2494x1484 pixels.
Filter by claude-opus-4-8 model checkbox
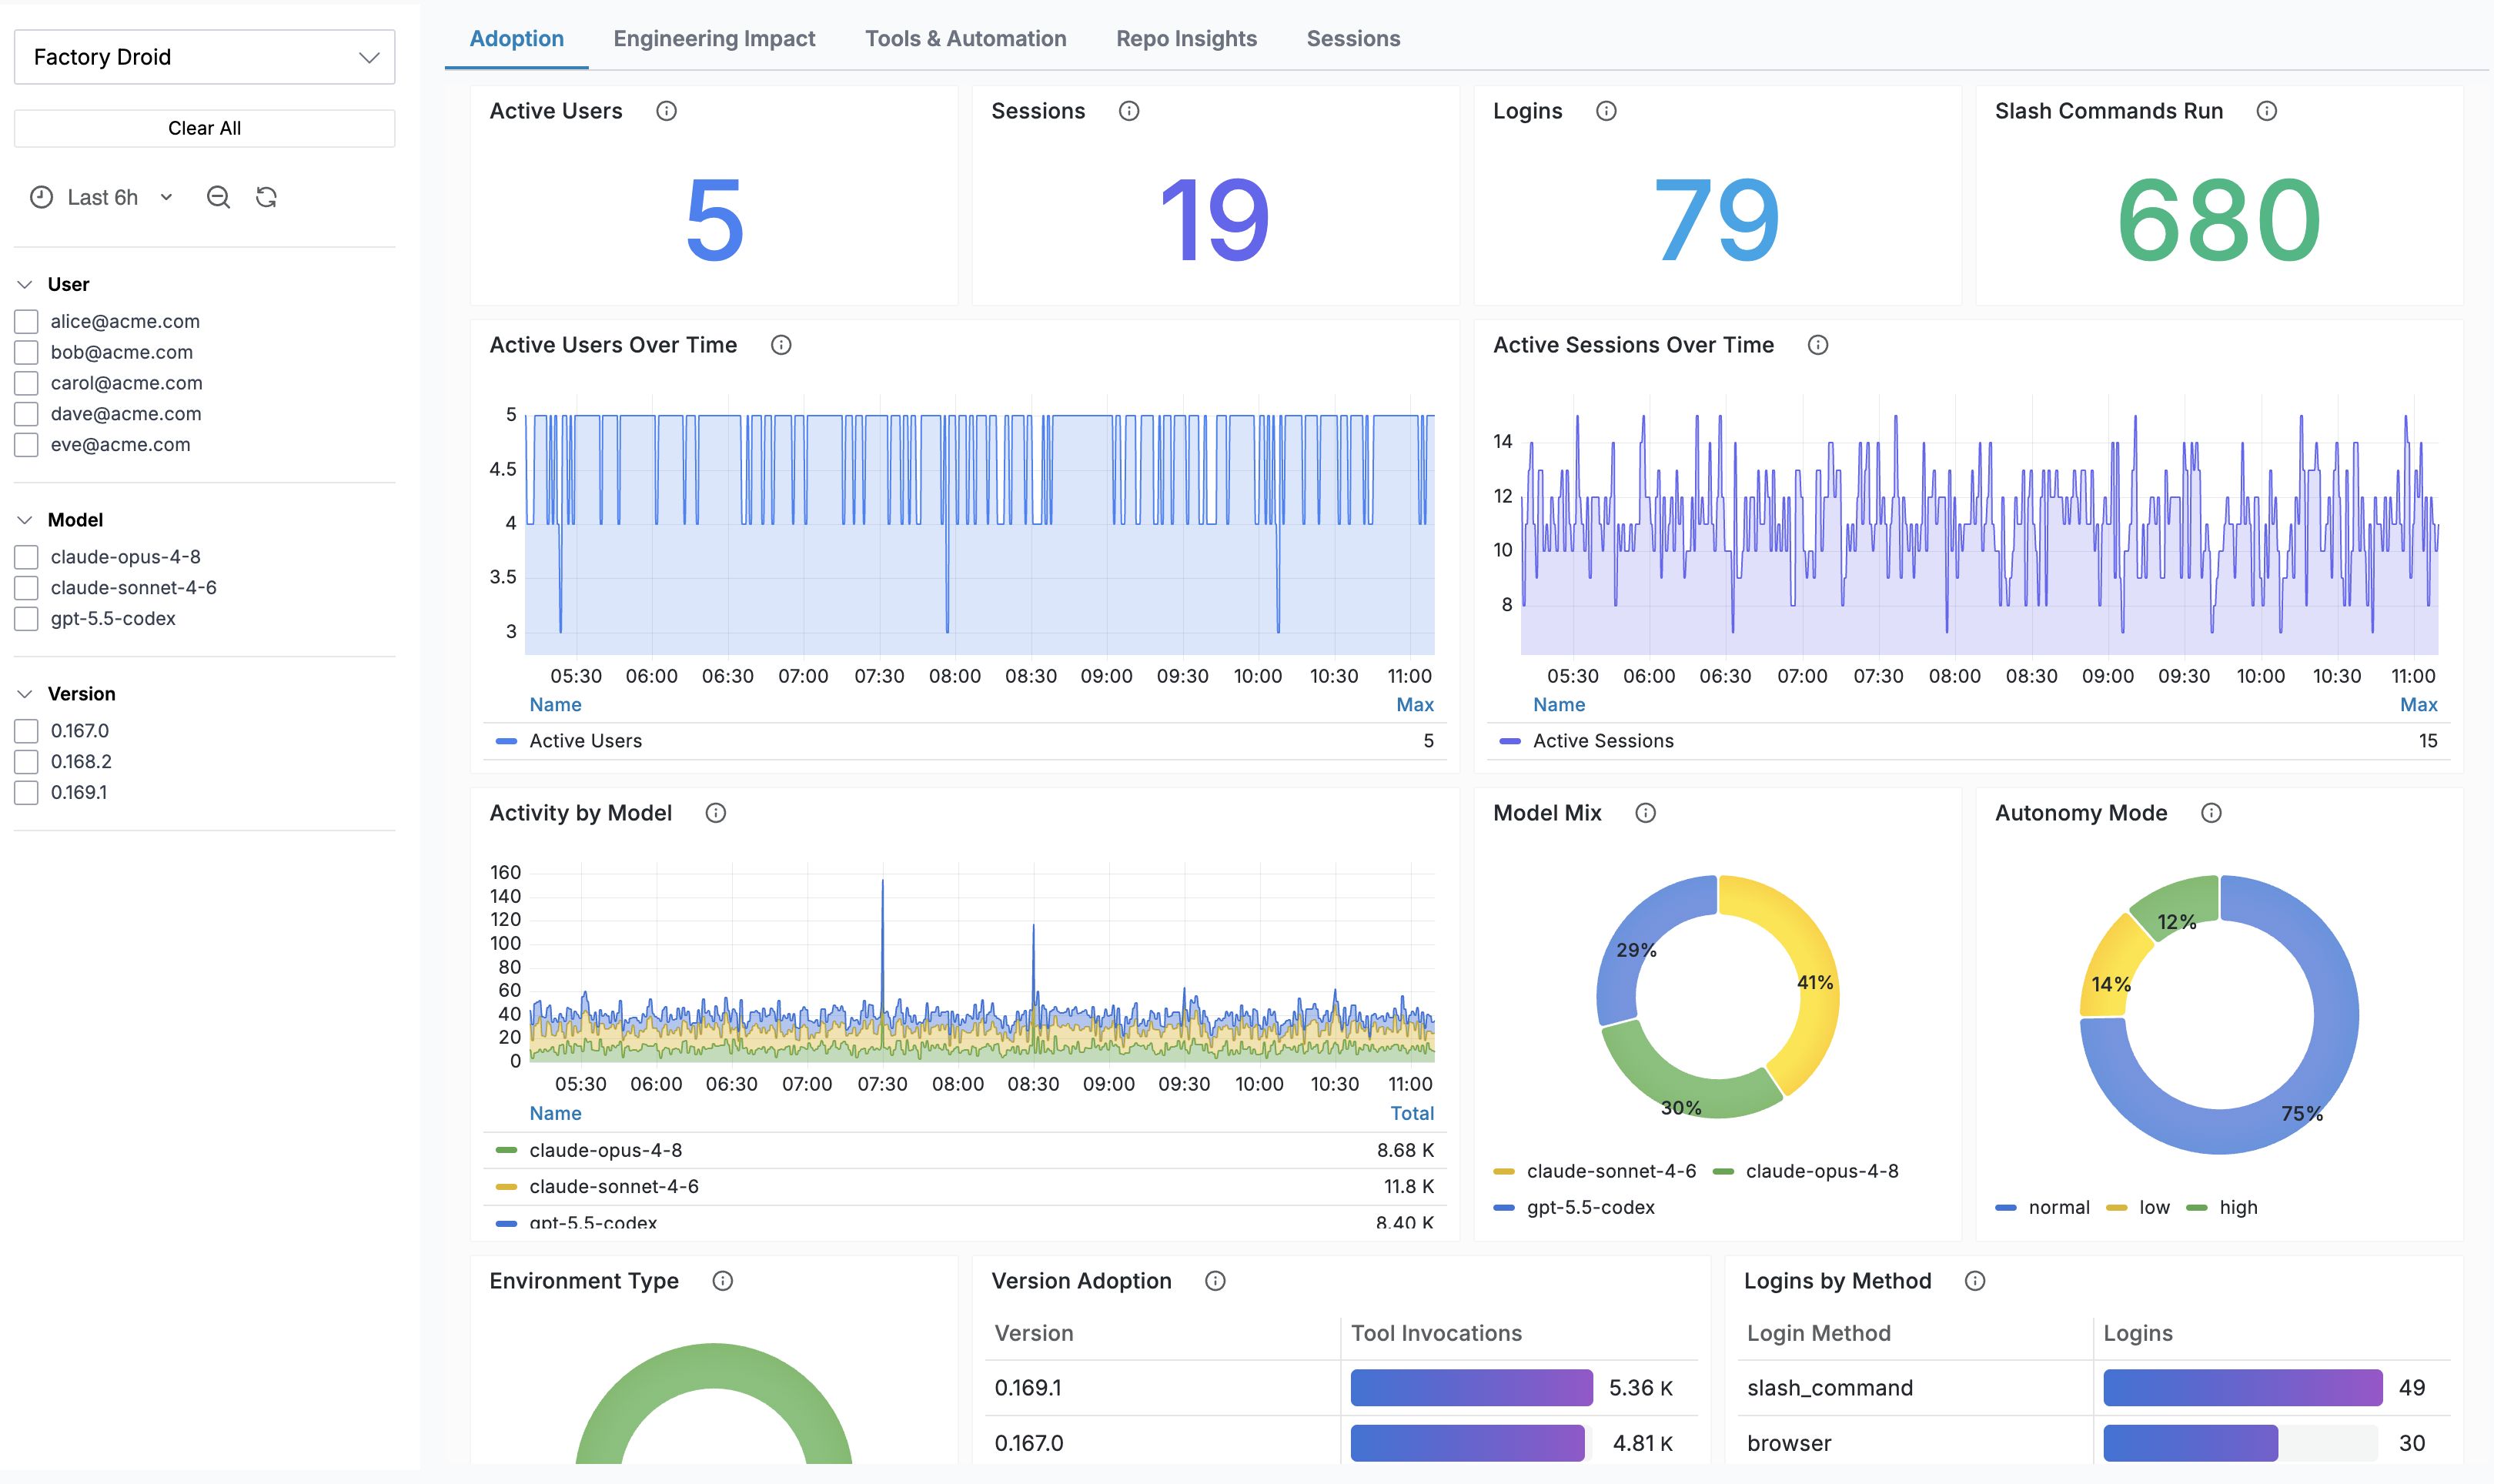pos(26,557)
